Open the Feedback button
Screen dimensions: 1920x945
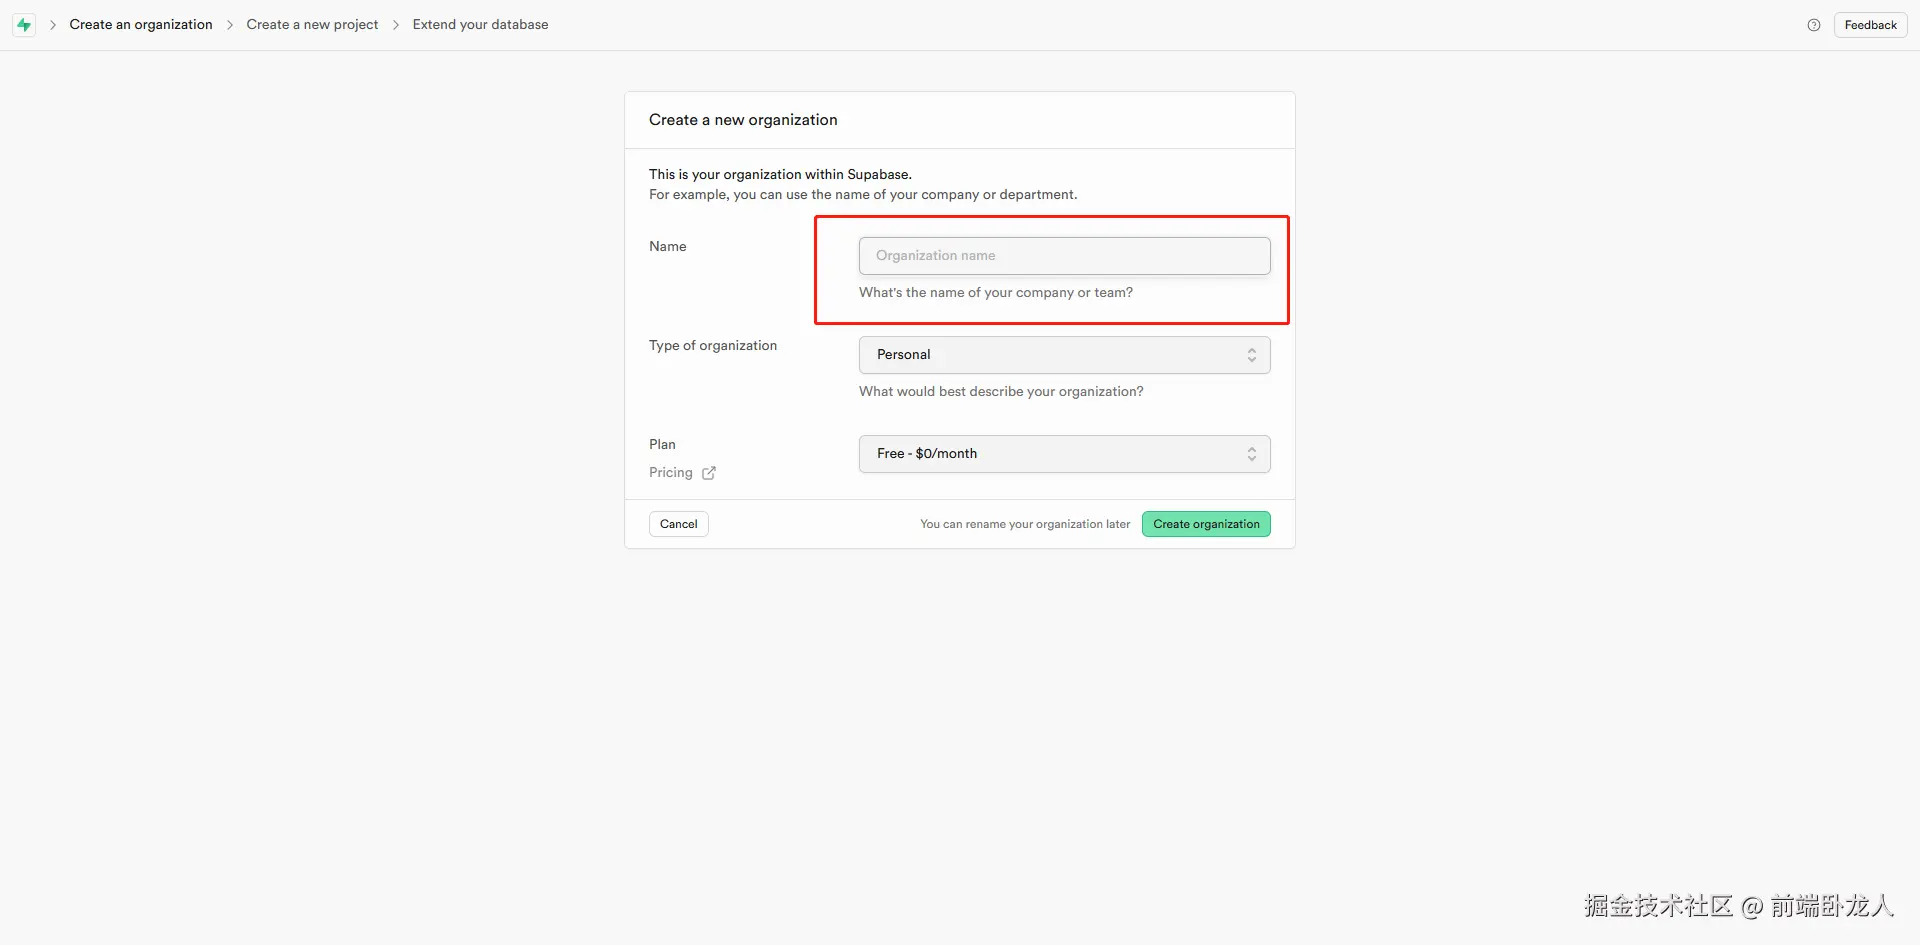click(x=1870, y=25)
